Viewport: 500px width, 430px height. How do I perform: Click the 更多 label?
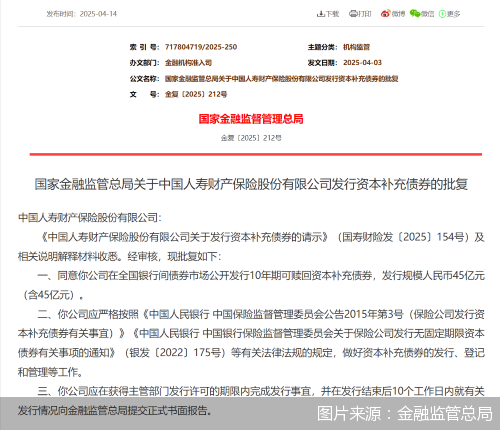[x=453, y=14]
